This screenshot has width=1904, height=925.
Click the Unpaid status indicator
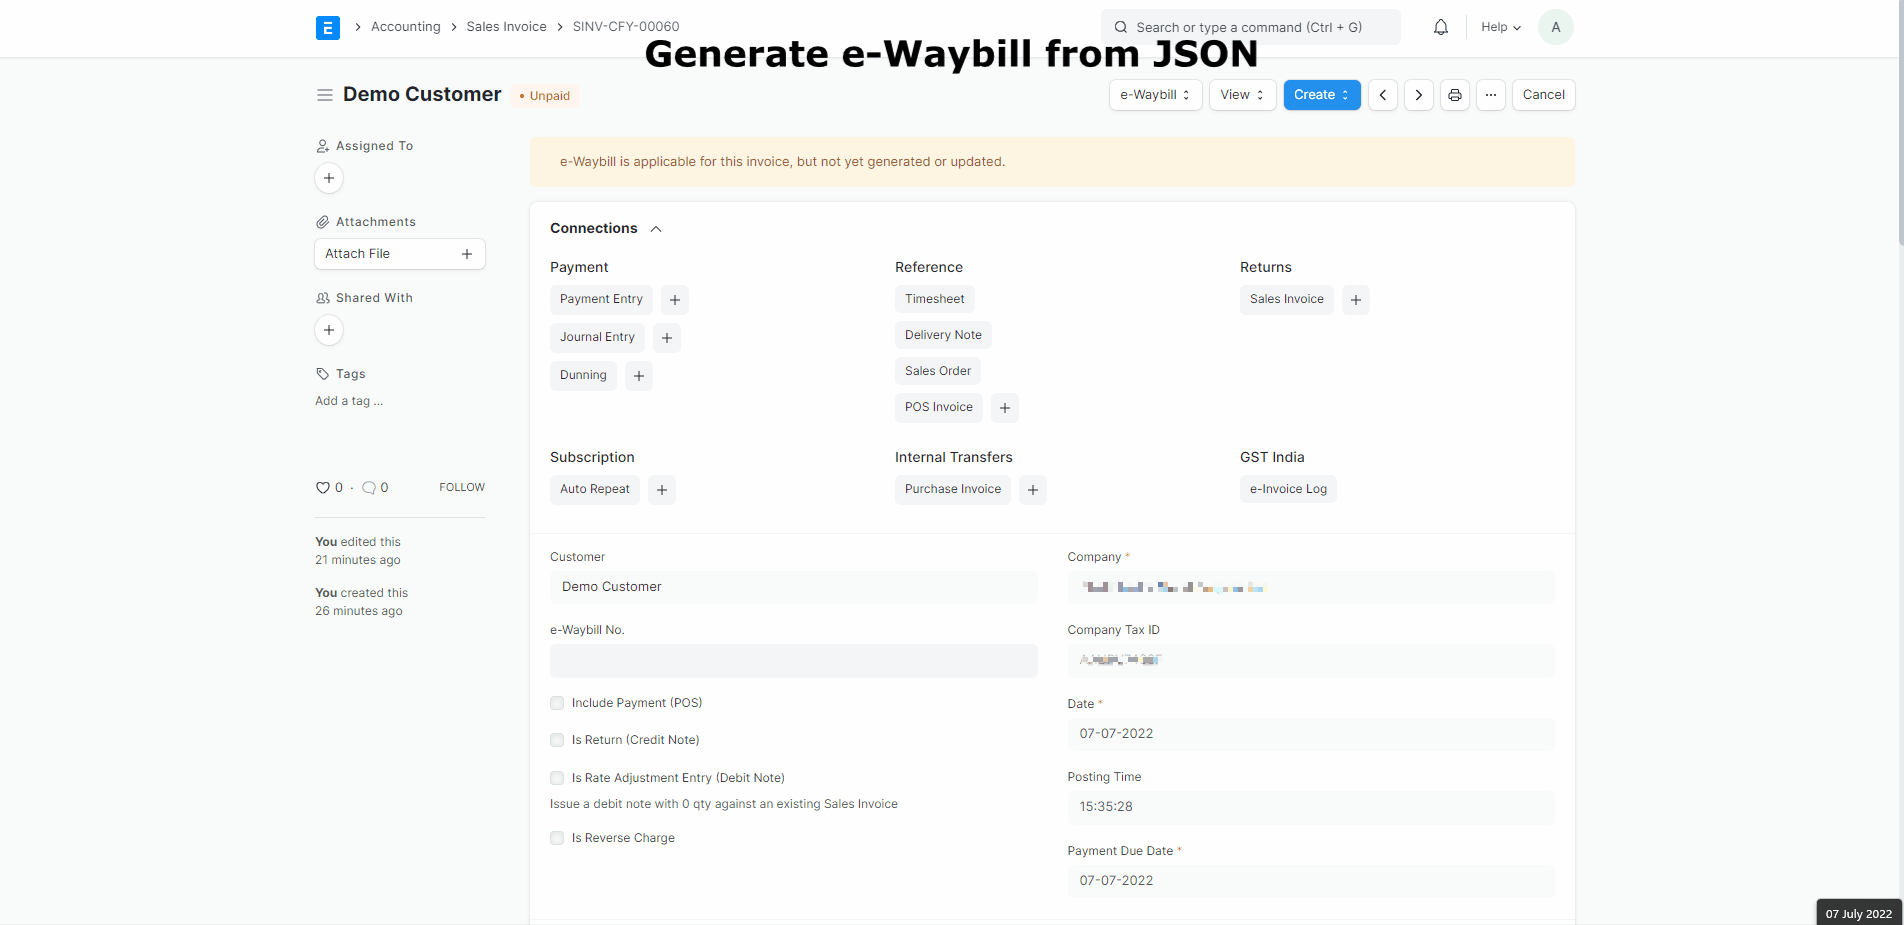pyautogui.click(x=546, y=96)
